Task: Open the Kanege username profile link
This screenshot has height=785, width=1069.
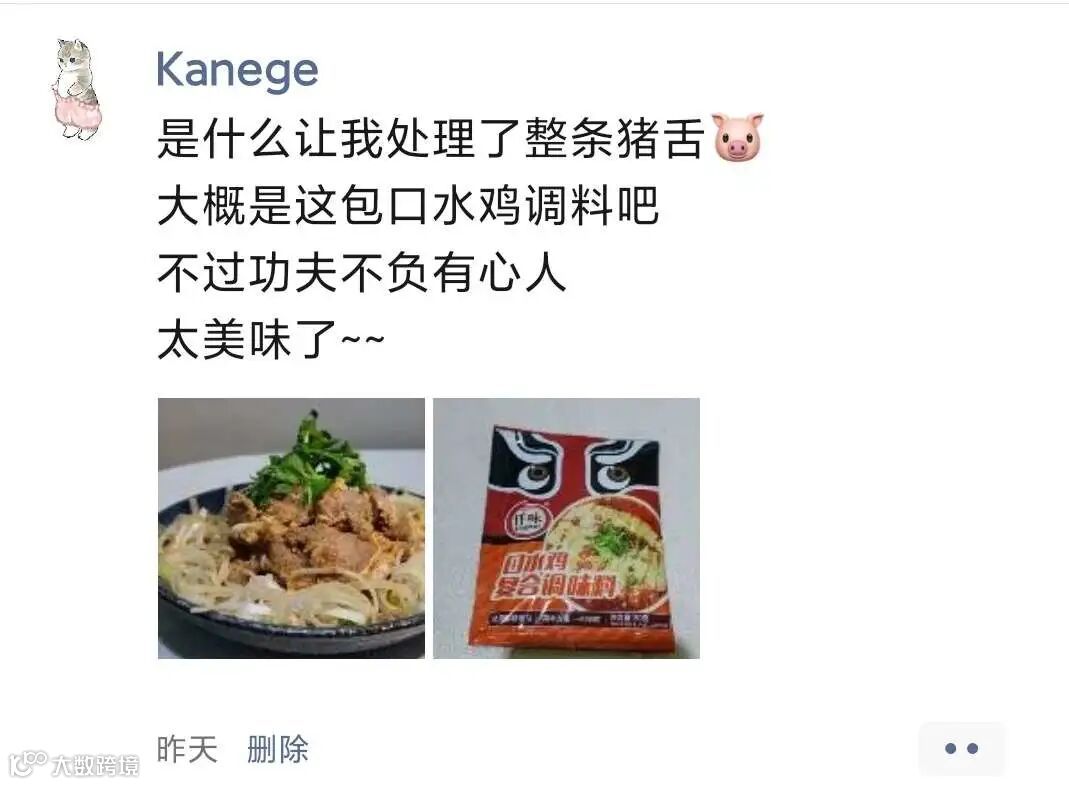Action: [237, 70]
